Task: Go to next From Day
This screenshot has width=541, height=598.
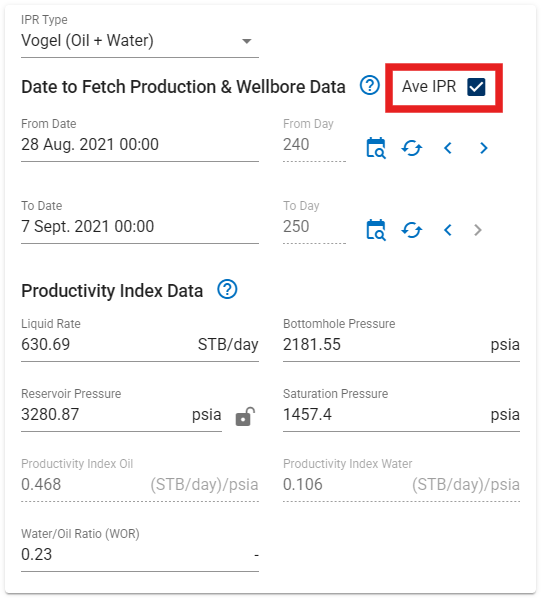Action: point(483,148)
